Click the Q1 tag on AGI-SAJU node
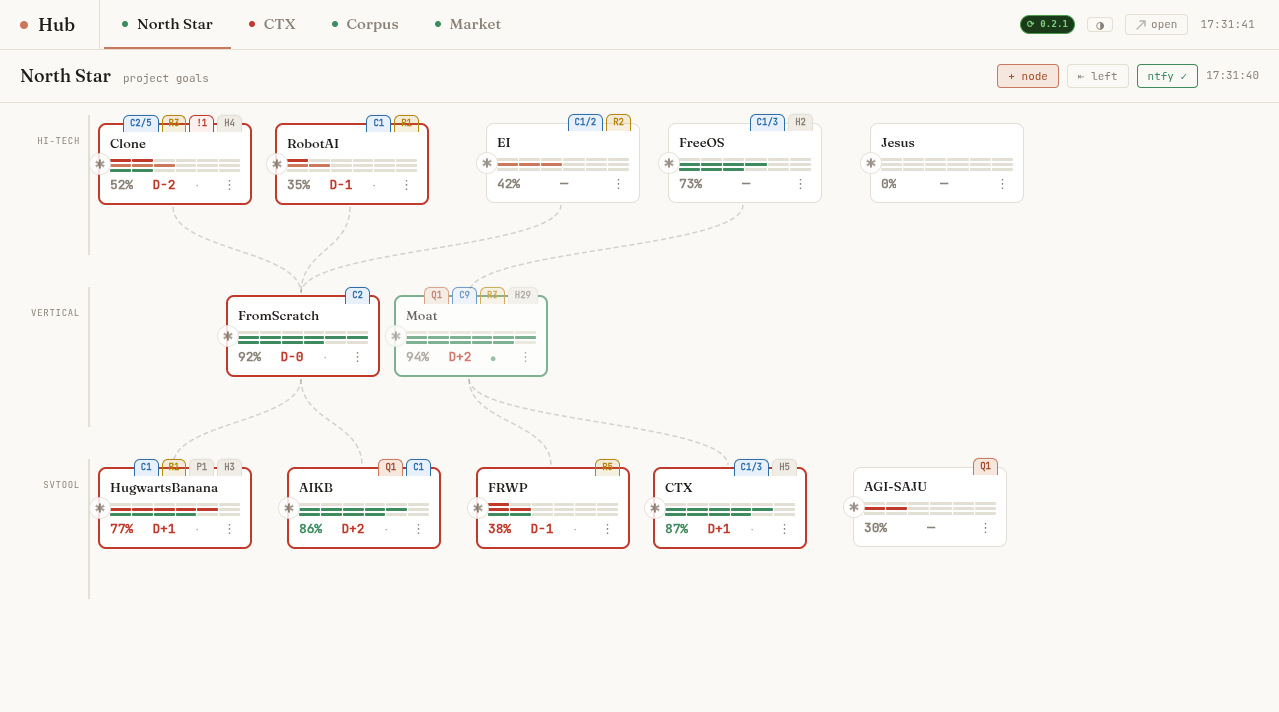This screenshot has width=1279, height=712. (x=985, y=466)
